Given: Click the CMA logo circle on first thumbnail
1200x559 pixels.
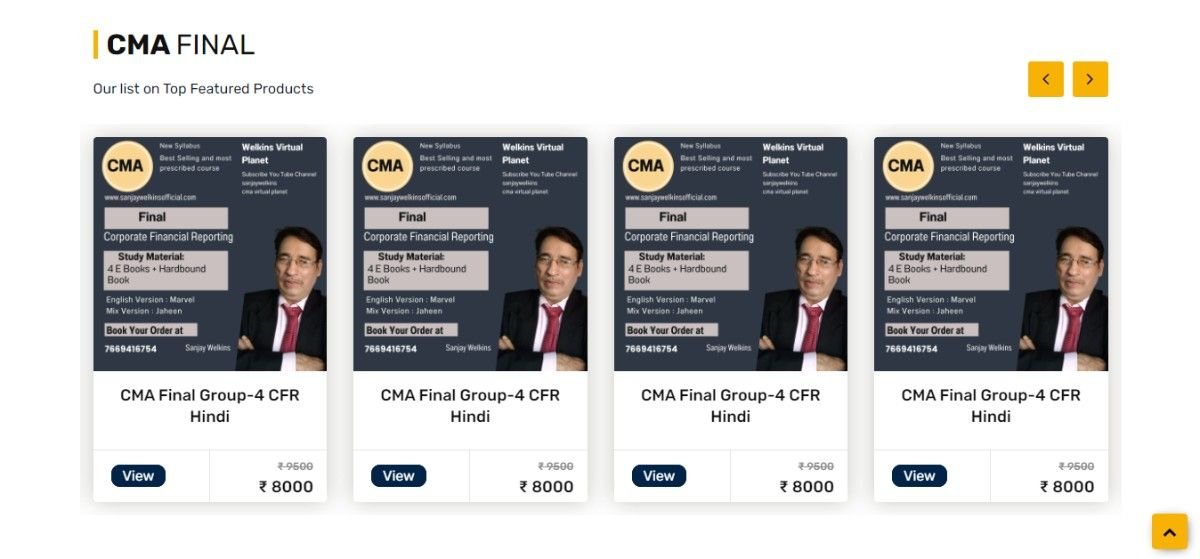Looking at the screenshot, I should pyautogui.click(x=126, y=166).
